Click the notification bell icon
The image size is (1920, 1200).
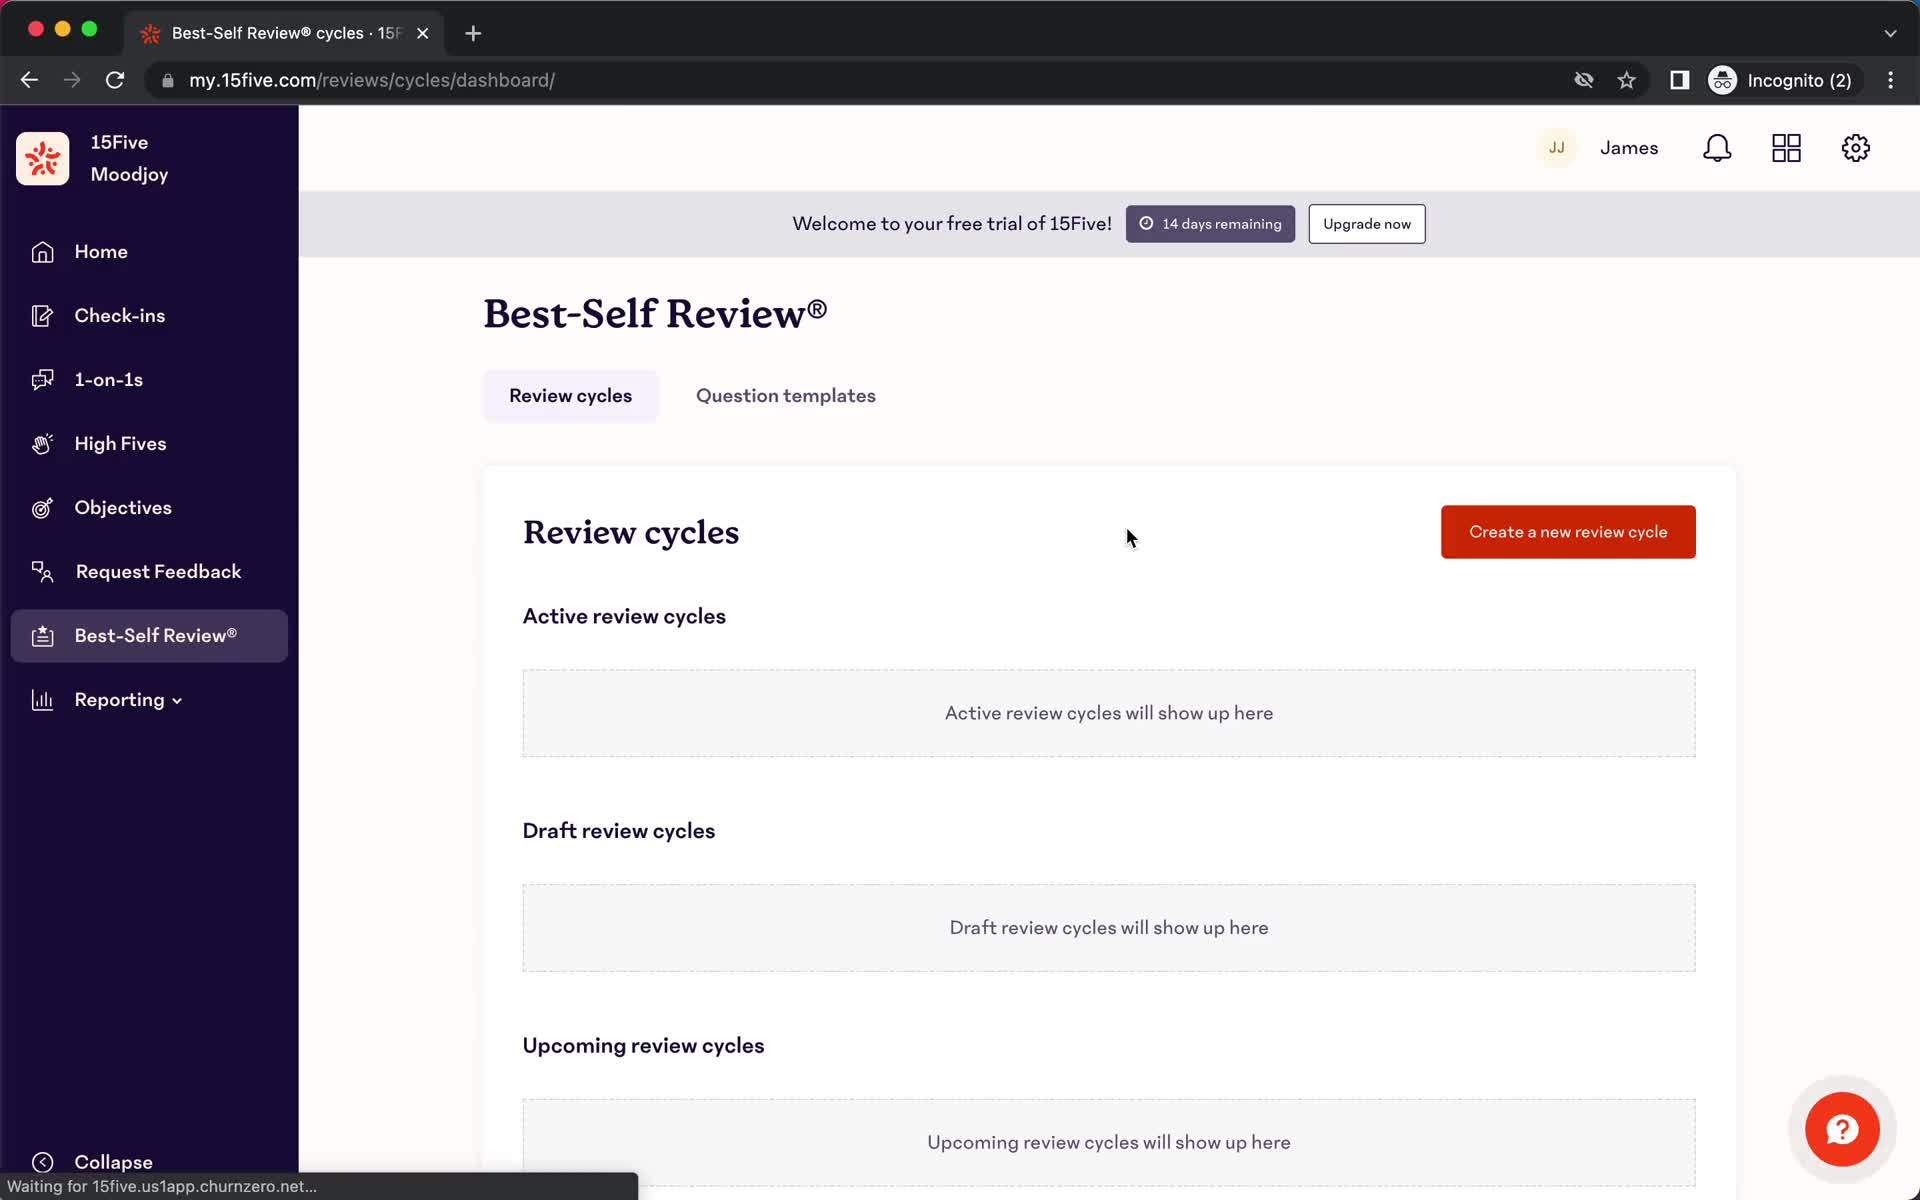pyautogui.click(x=1717, y=148)
